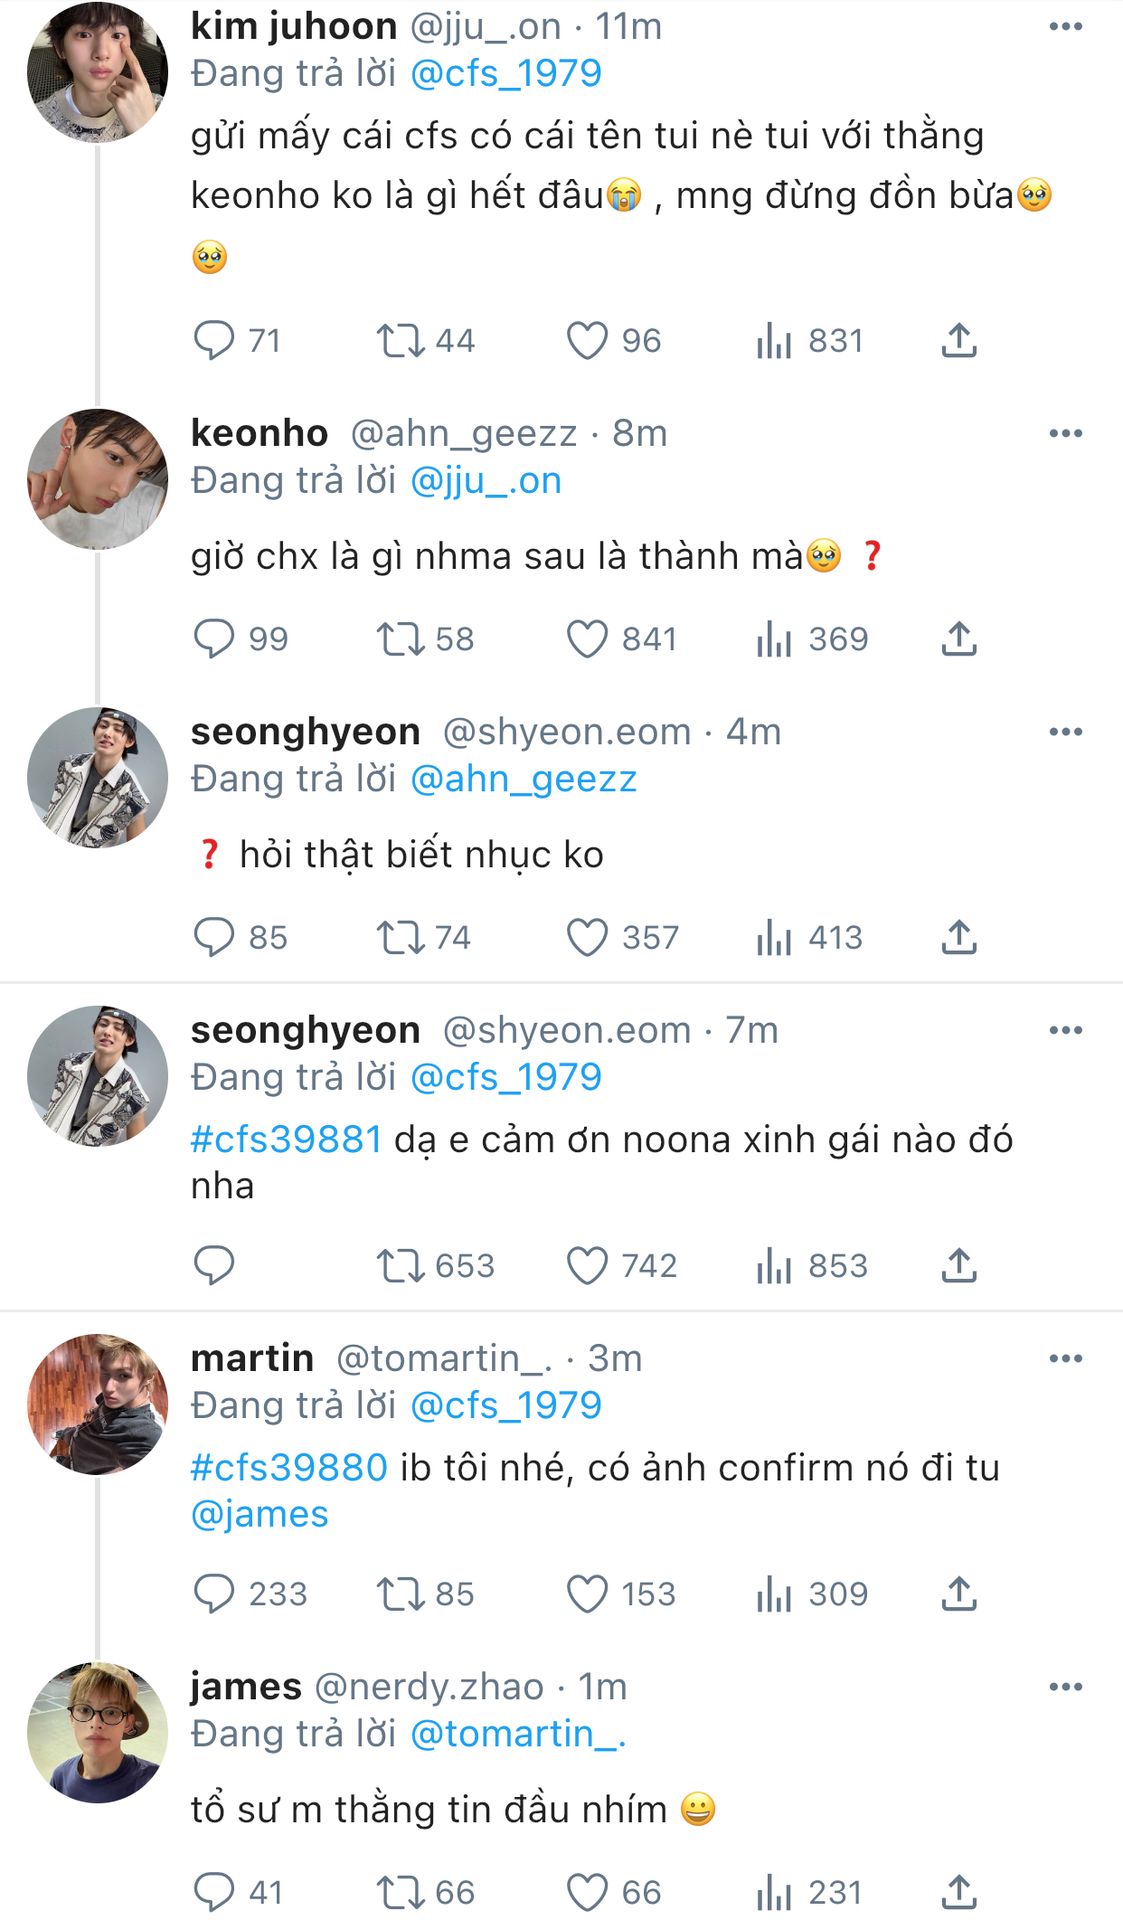Viewport: 1123px width, 1920px height.
Task: Retweet seonghyeon's tweet with 653 retweets
Action: [x=401, y=1265]
